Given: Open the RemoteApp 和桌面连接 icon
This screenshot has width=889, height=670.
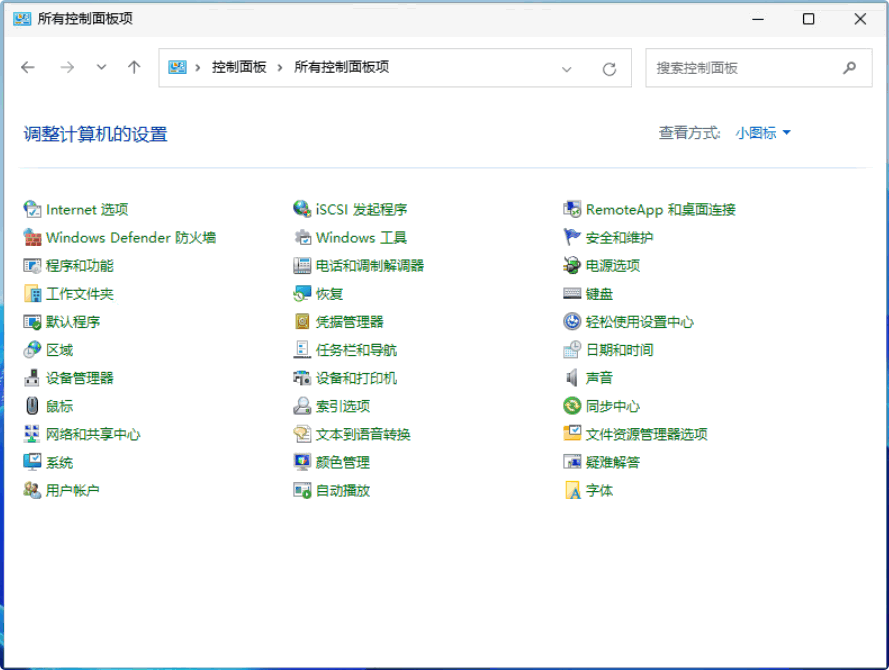Looking at the screenshot, I should (x=572, y=209).
